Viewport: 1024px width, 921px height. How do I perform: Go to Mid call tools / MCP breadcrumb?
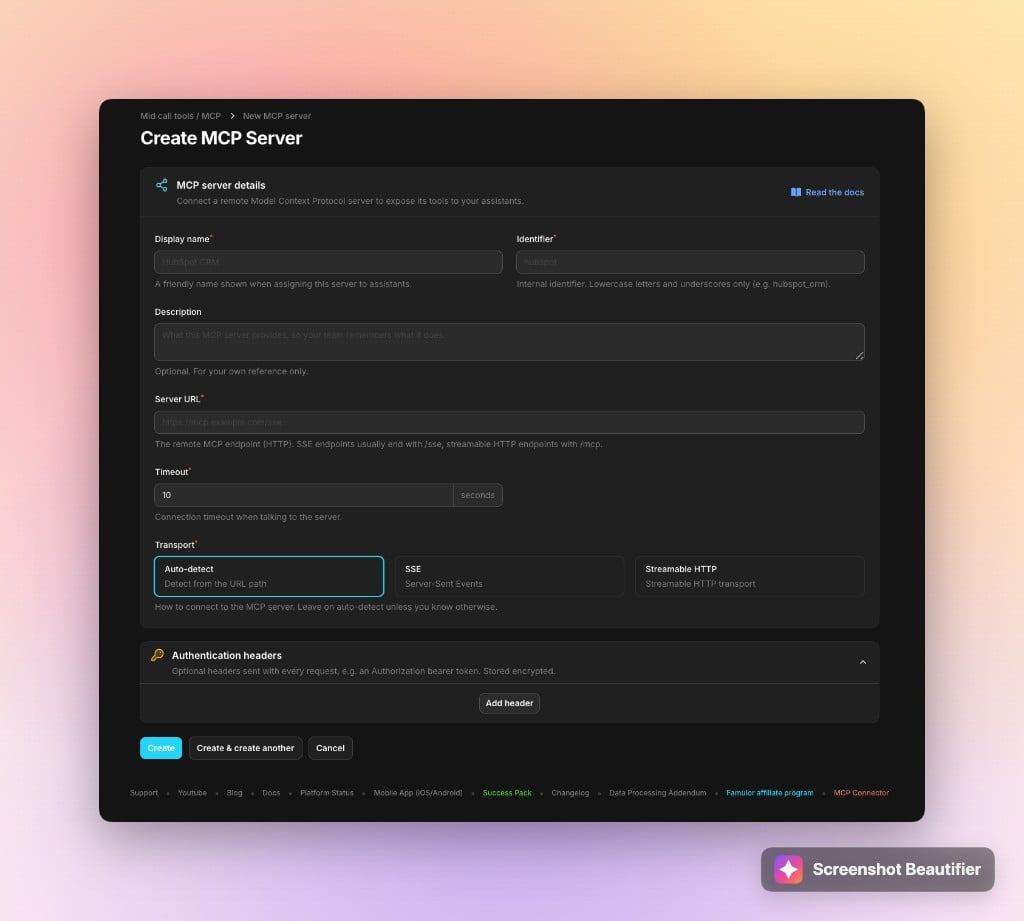click(x=181, y=116)
